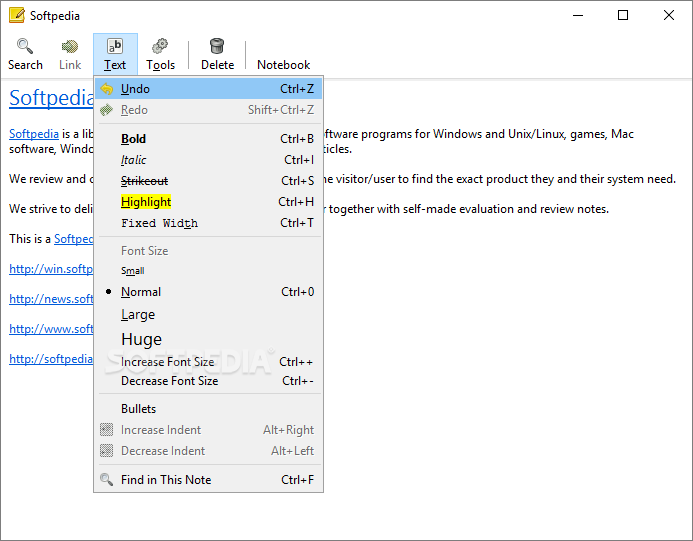Choose Decrease Indent menu entry

click(208, 451)
